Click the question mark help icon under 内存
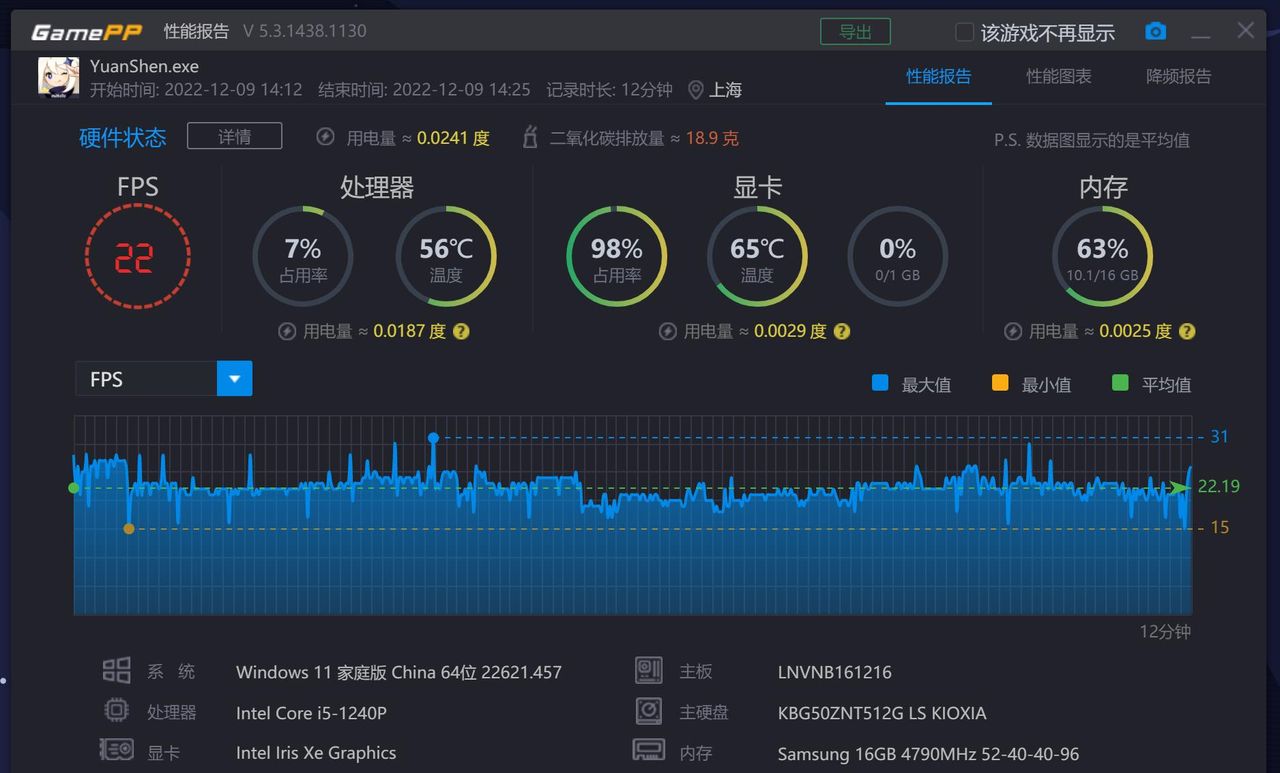The width and height of the screenshot is (1280, 773). [x=1187, y=331]
